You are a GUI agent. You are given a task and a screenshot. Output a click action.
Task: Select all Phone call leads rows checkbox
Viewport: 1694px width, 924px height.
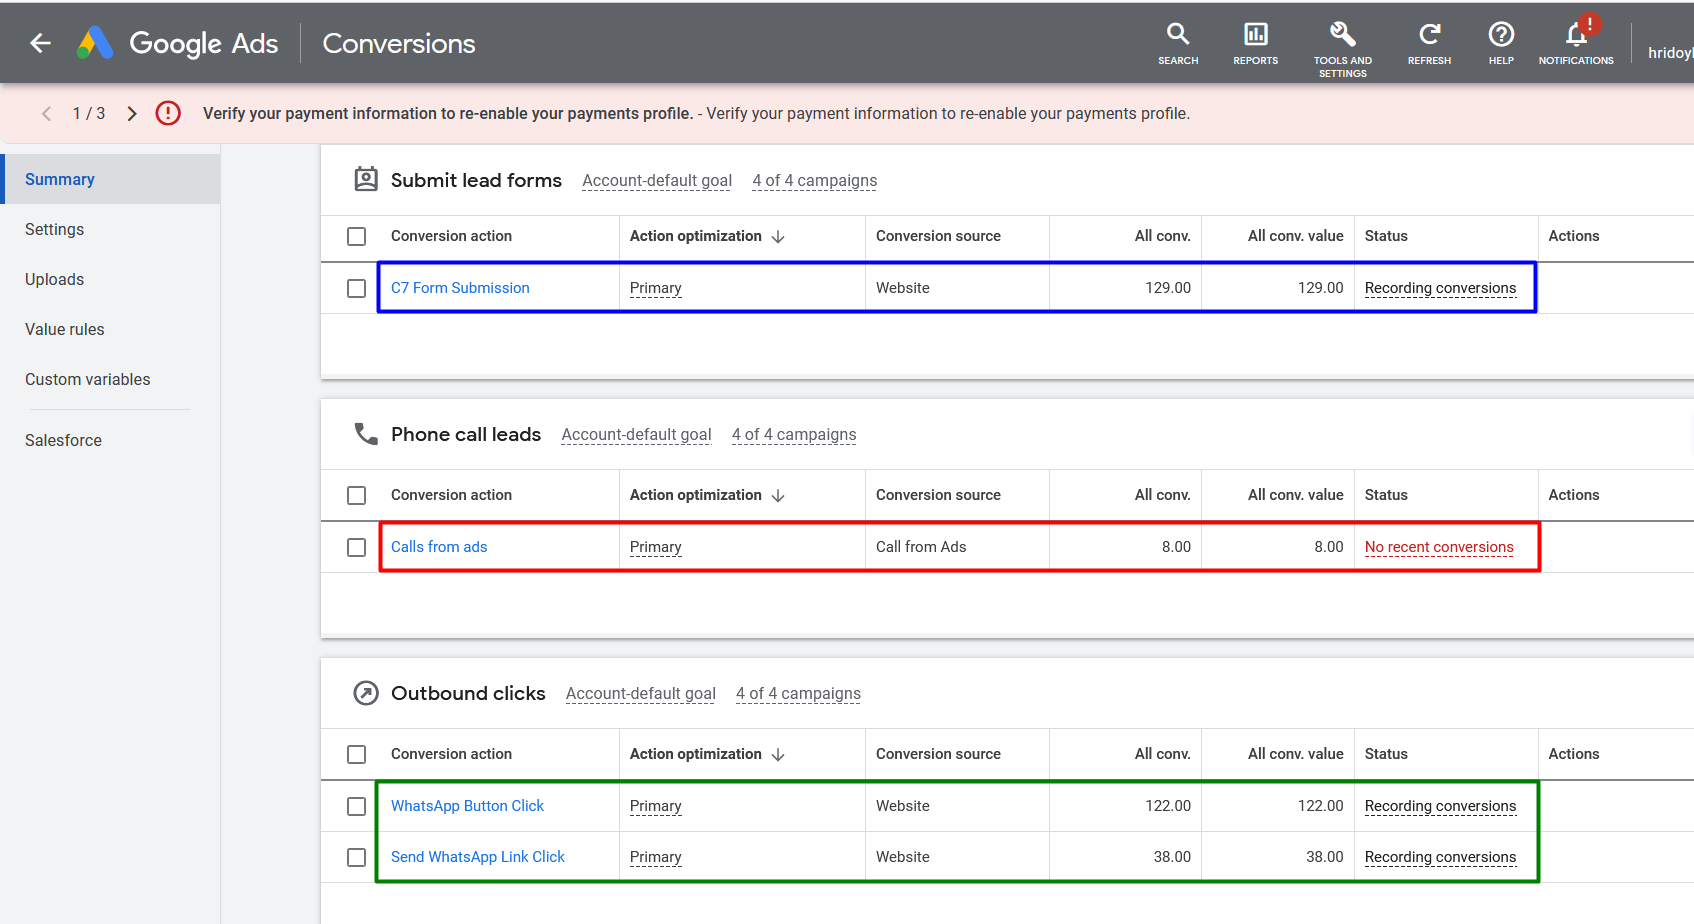(356, 495)
